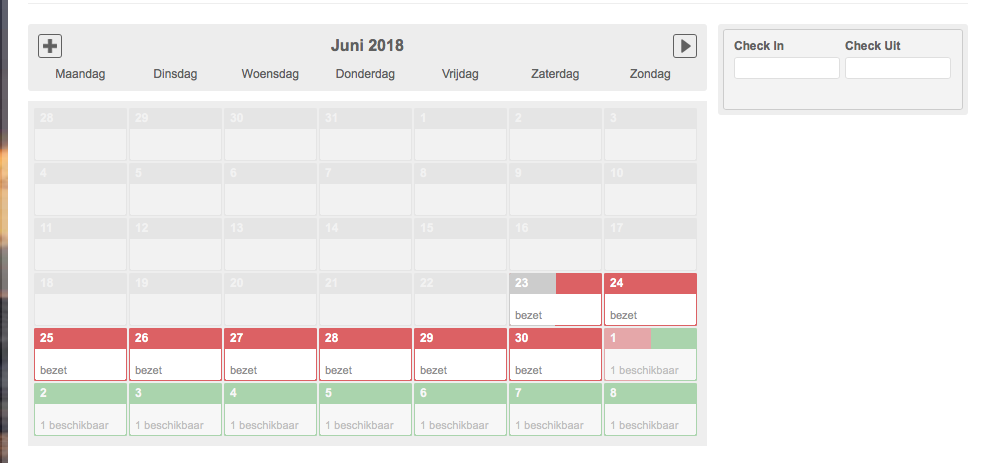
Task: Click the Check In date field
Action: pos(787,68)
